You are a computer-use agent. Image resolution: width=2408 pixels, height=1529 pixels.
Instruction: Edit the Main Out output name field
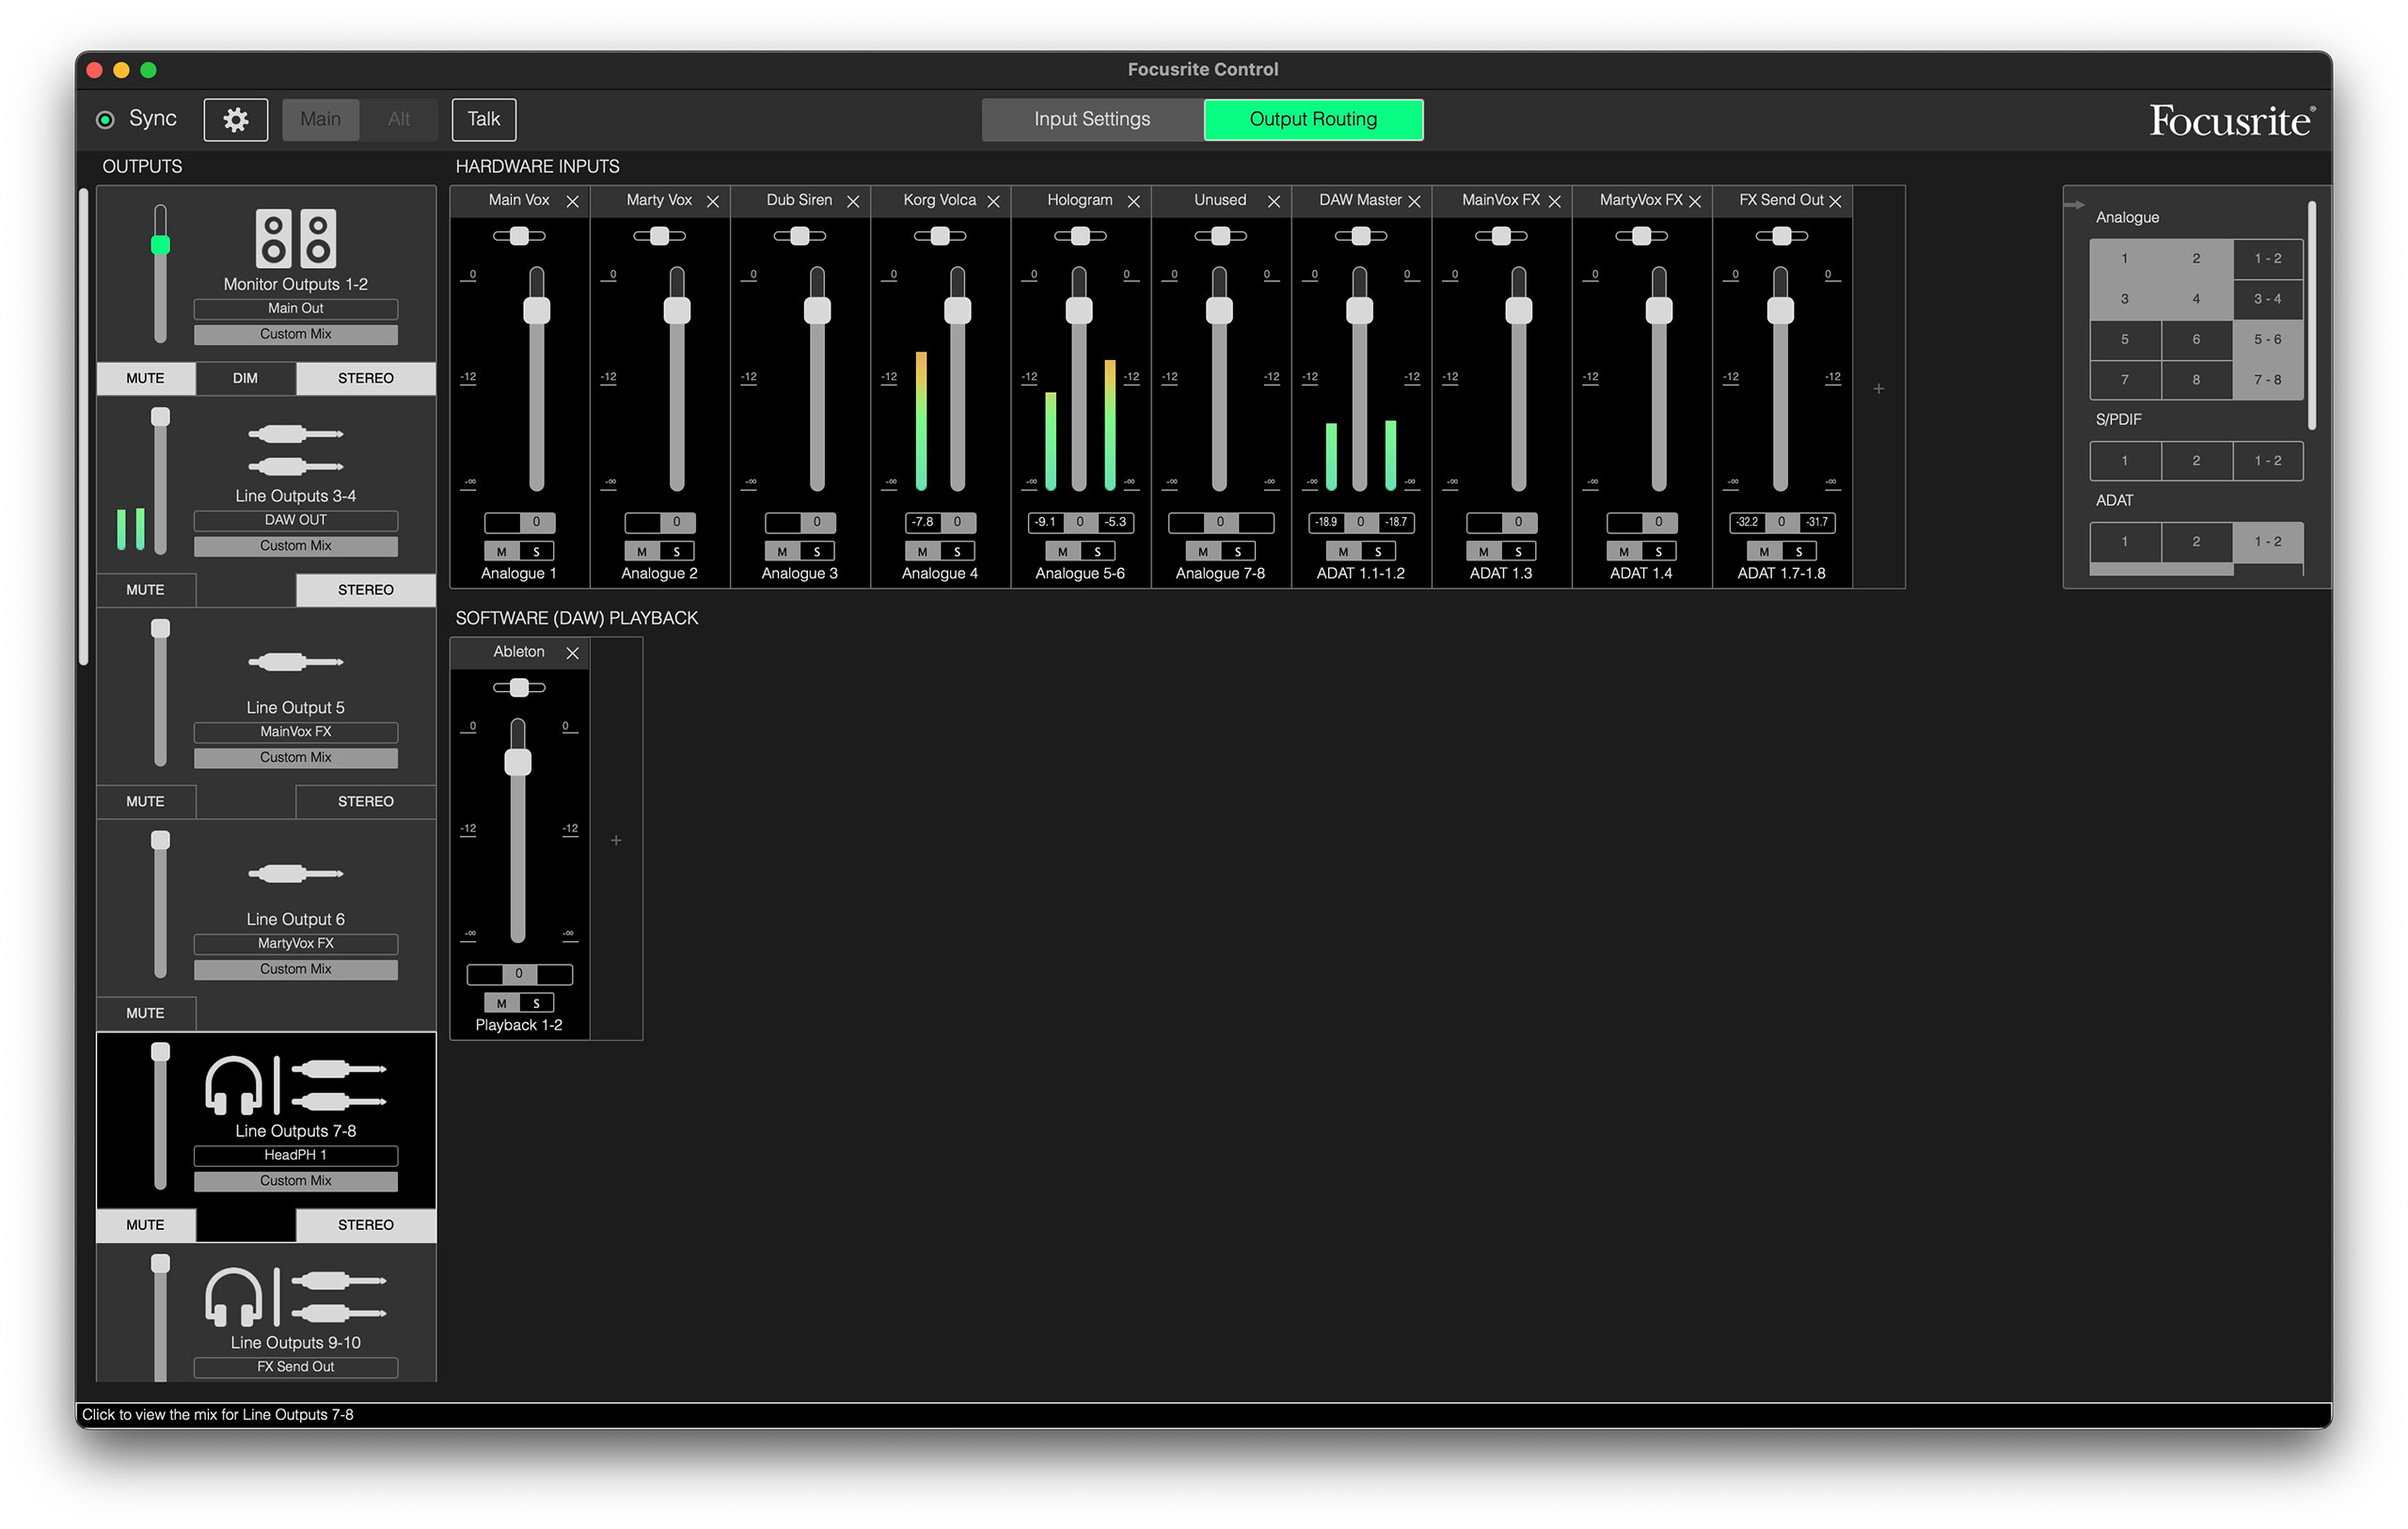(x=295, y=308)
